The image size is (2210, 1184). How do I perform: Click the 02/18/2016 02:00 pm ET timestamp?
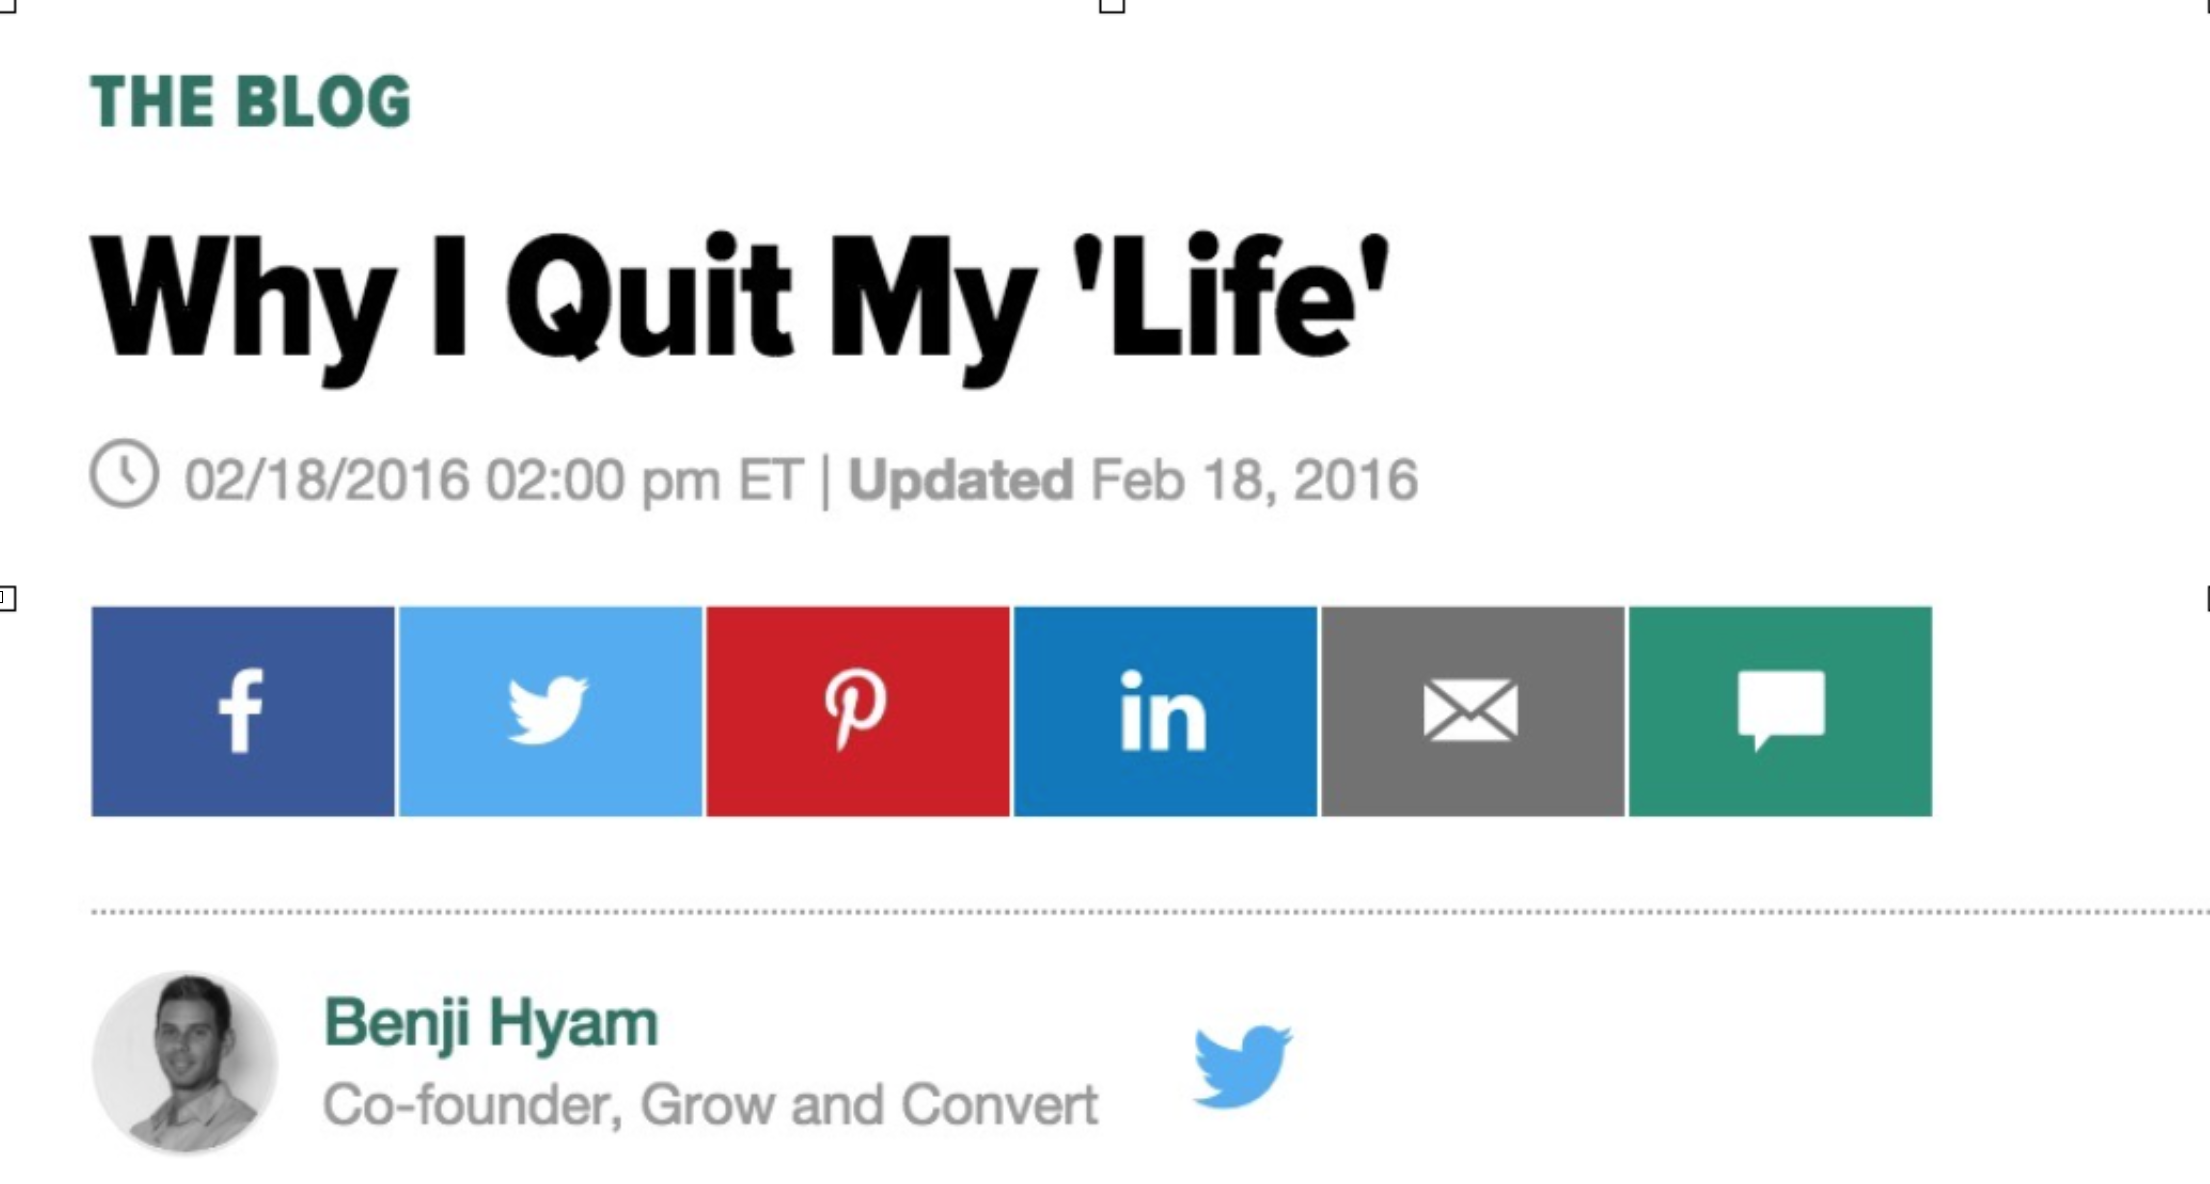[x=494, y=480]
